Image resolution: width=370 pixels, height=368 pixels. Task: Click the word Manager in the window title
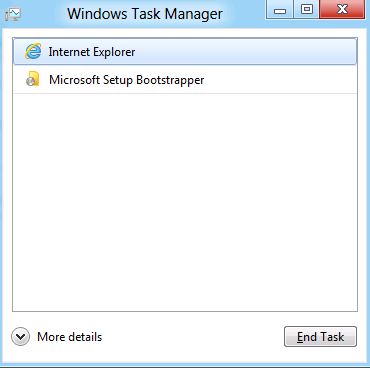click(194, 15)
